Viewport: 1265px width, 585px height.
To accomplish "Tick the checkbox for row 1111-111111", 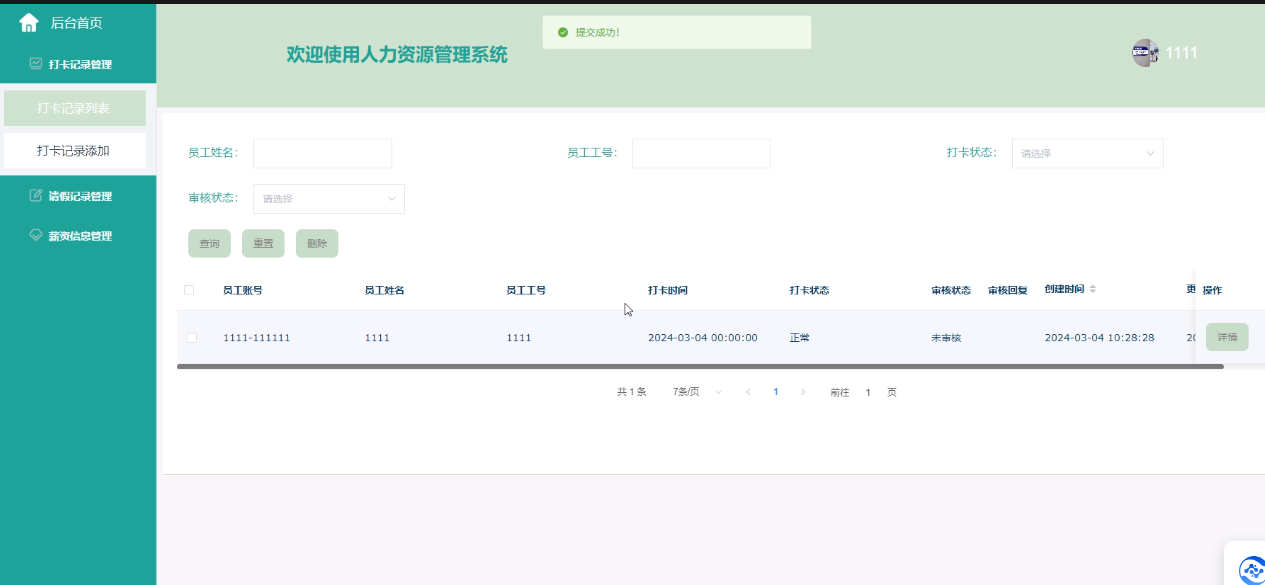I will pos(192,338).
